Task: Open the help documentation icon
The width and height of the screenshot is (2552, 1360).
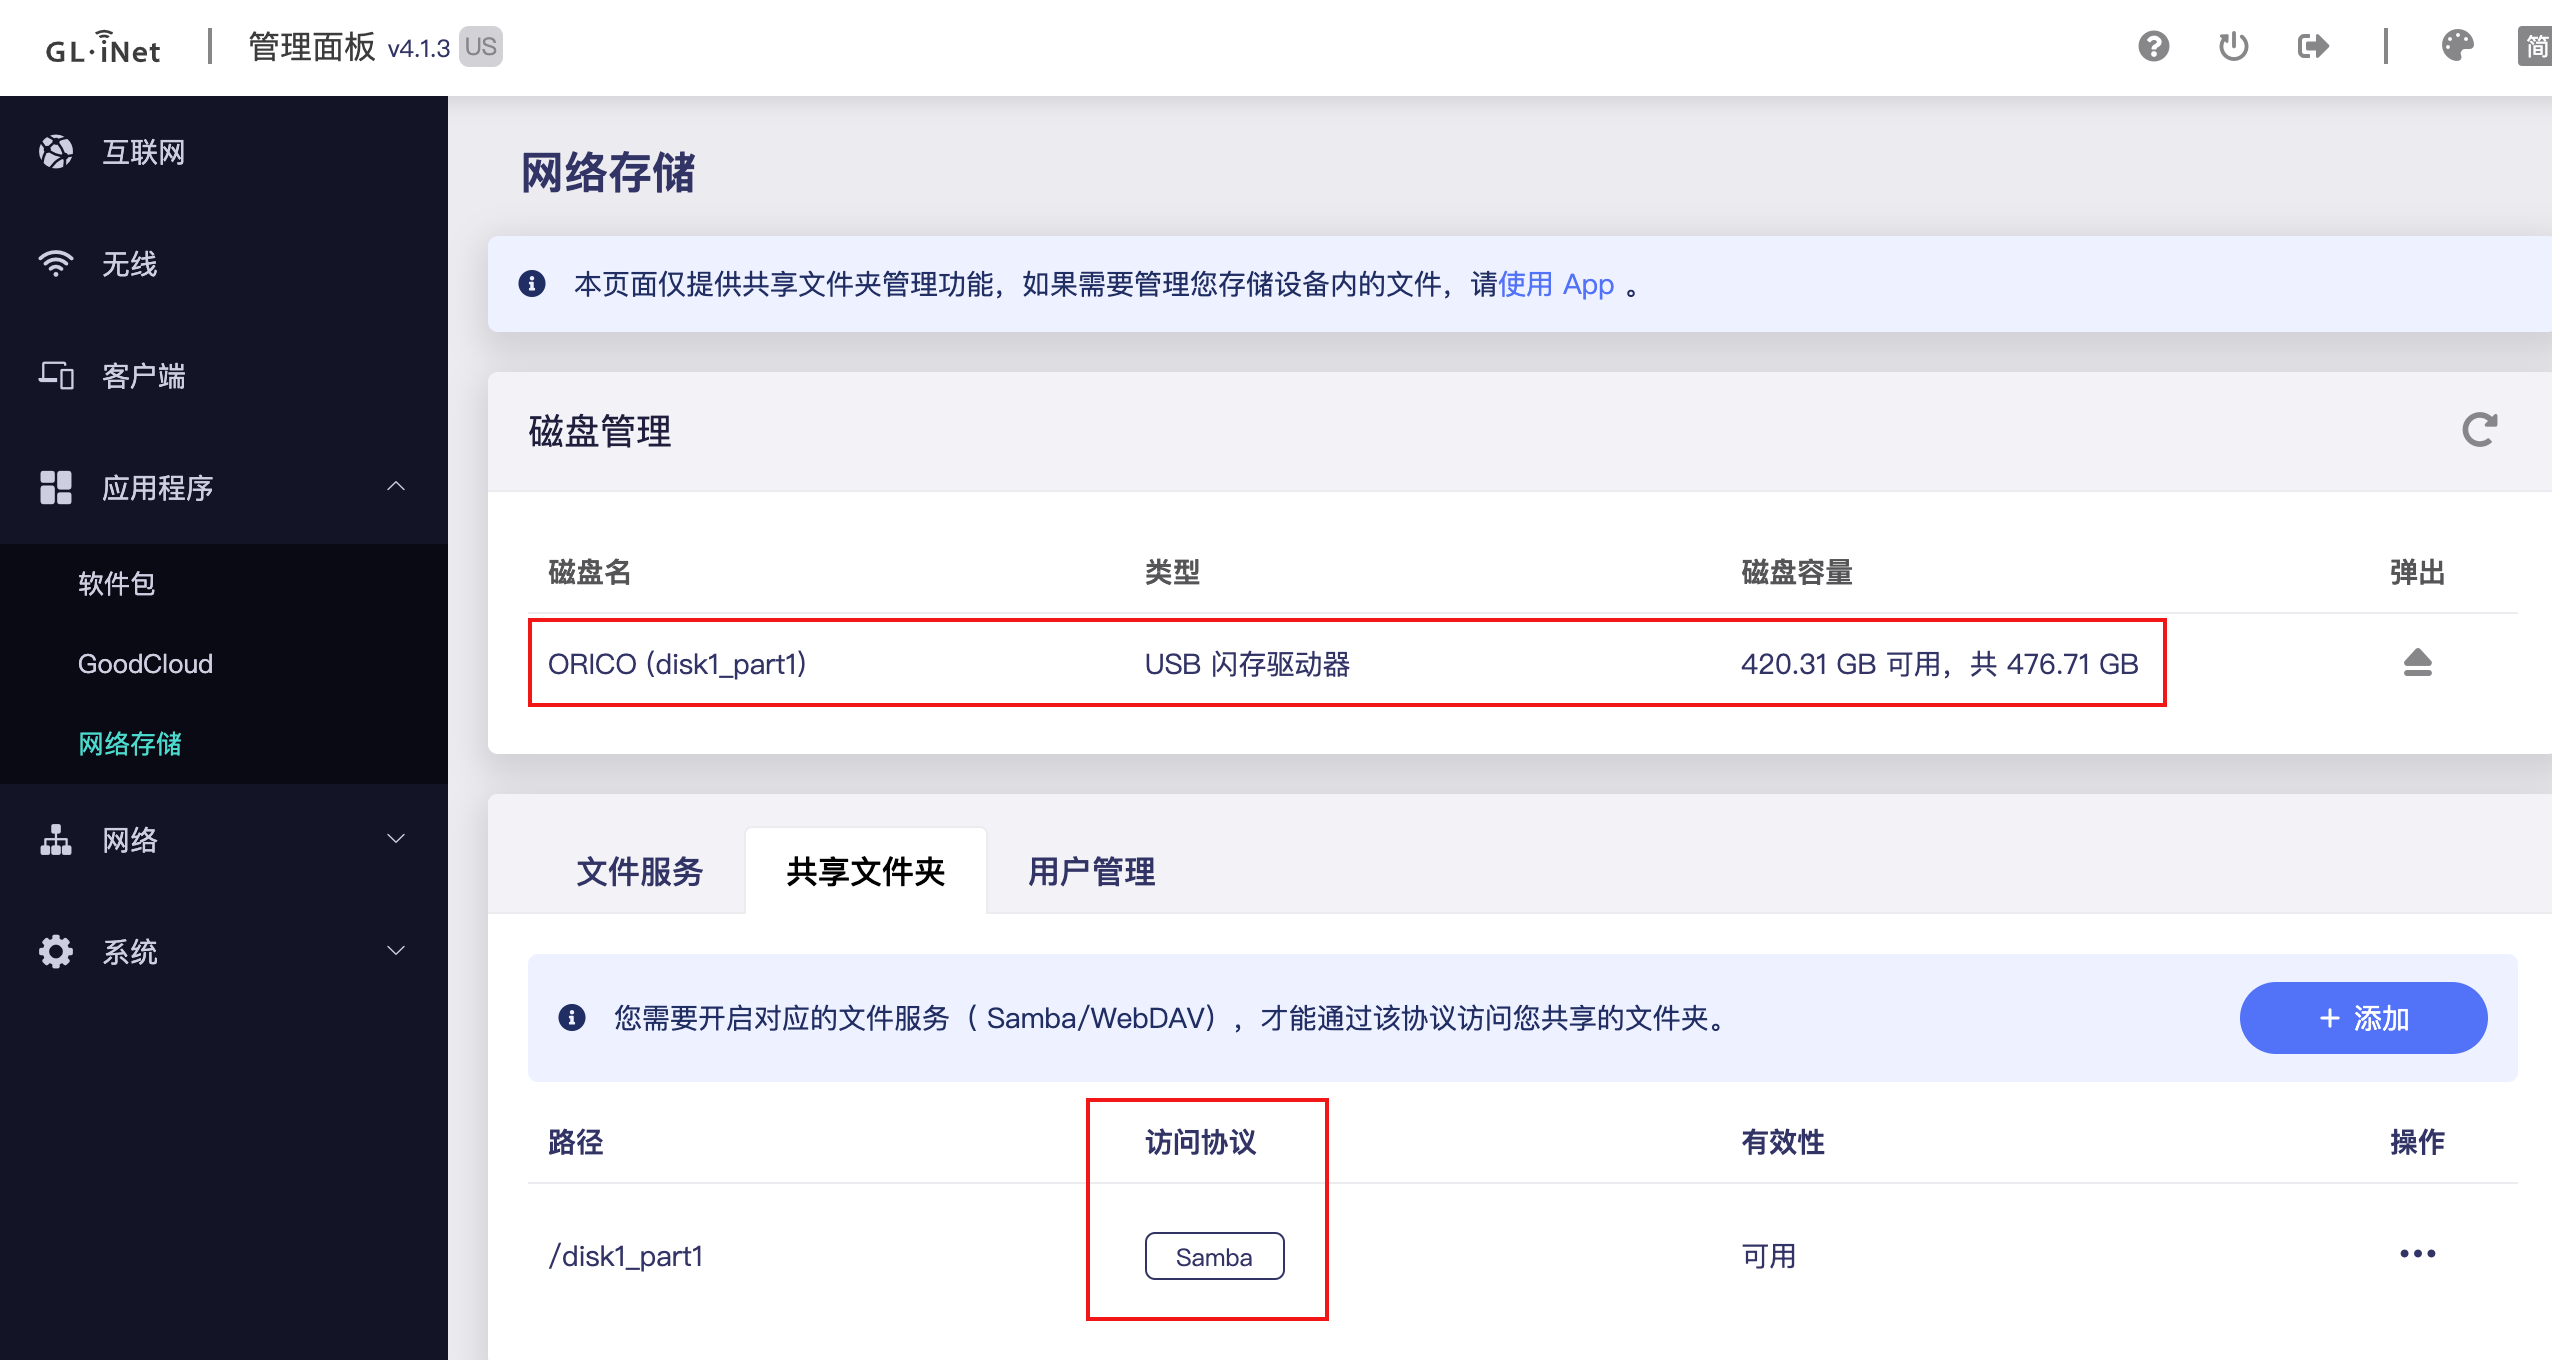Action: 2152,47
